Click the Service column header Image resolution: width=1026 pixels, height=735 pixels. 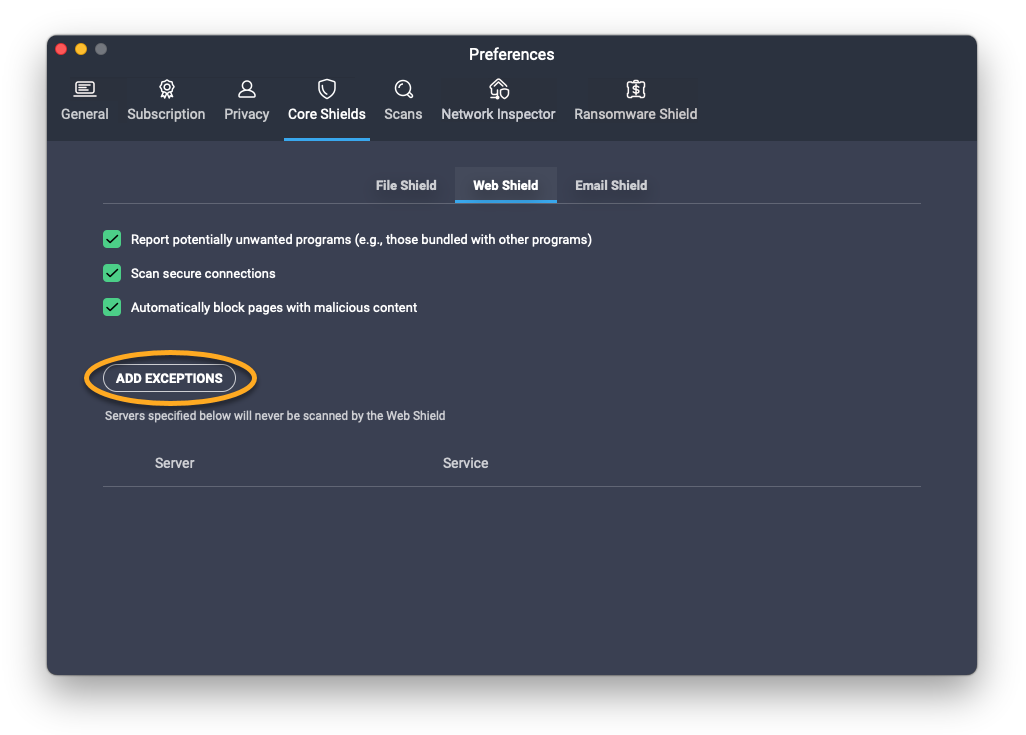click(x=465, y=463)
